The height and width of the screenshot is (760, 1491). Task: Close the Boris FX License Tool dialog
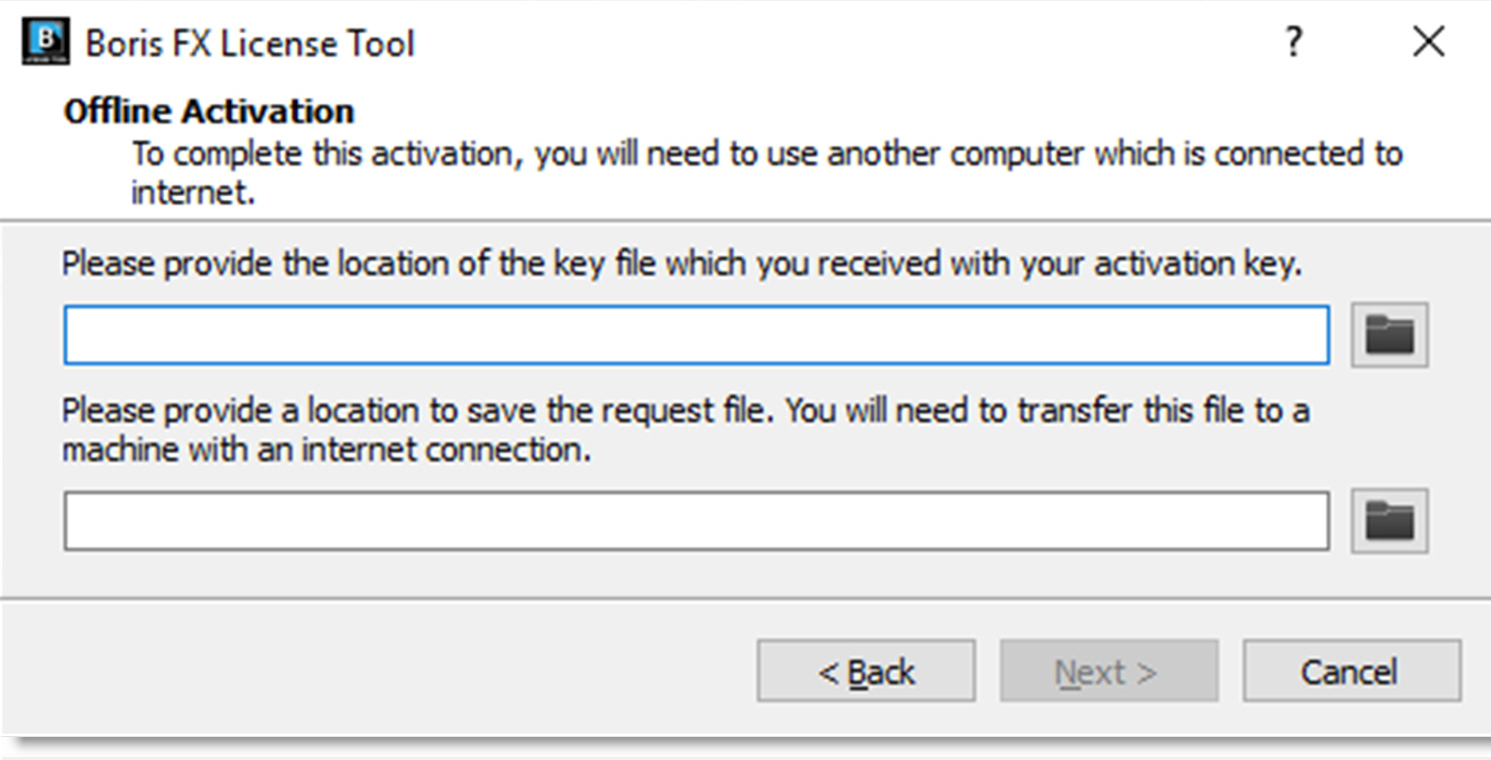tap(1428, 42)
